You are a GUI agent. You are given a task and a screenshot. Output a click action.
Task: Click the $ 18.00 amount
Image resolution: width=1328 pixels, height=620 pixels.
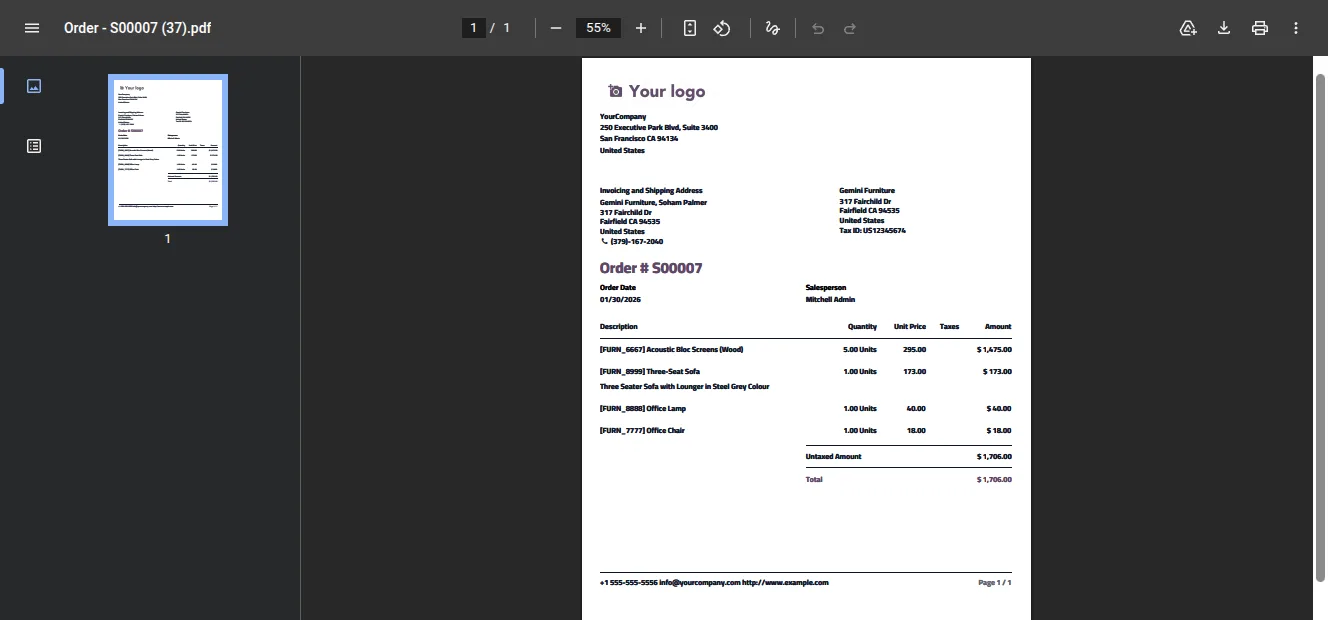pyautogui.click(x=999, y=431)
